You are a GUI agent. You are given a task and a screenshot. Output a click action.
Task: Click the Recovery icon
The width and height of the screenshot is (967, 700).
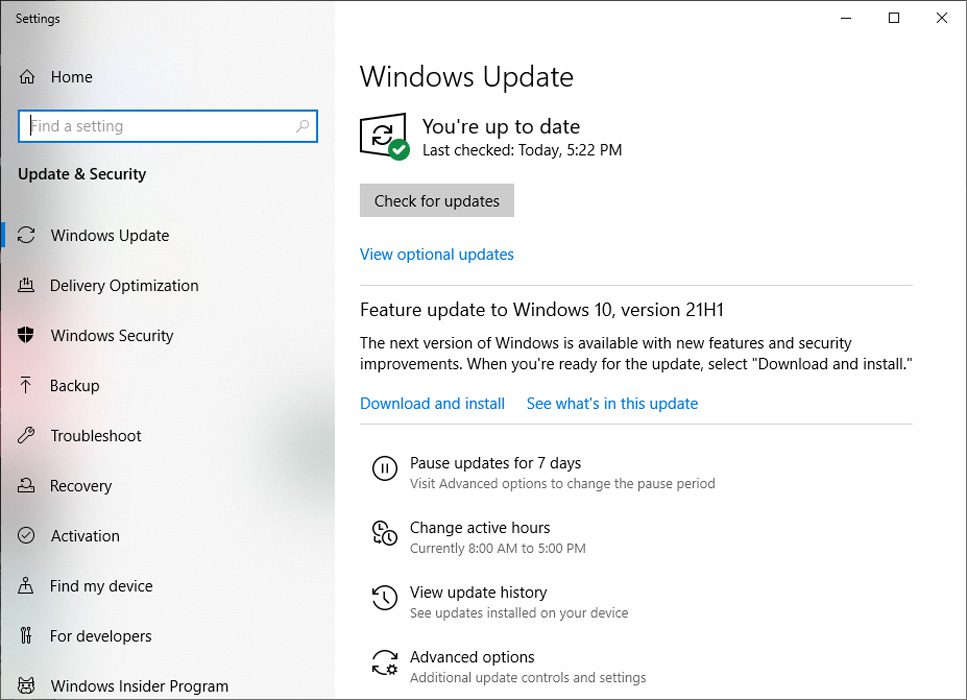26,485
